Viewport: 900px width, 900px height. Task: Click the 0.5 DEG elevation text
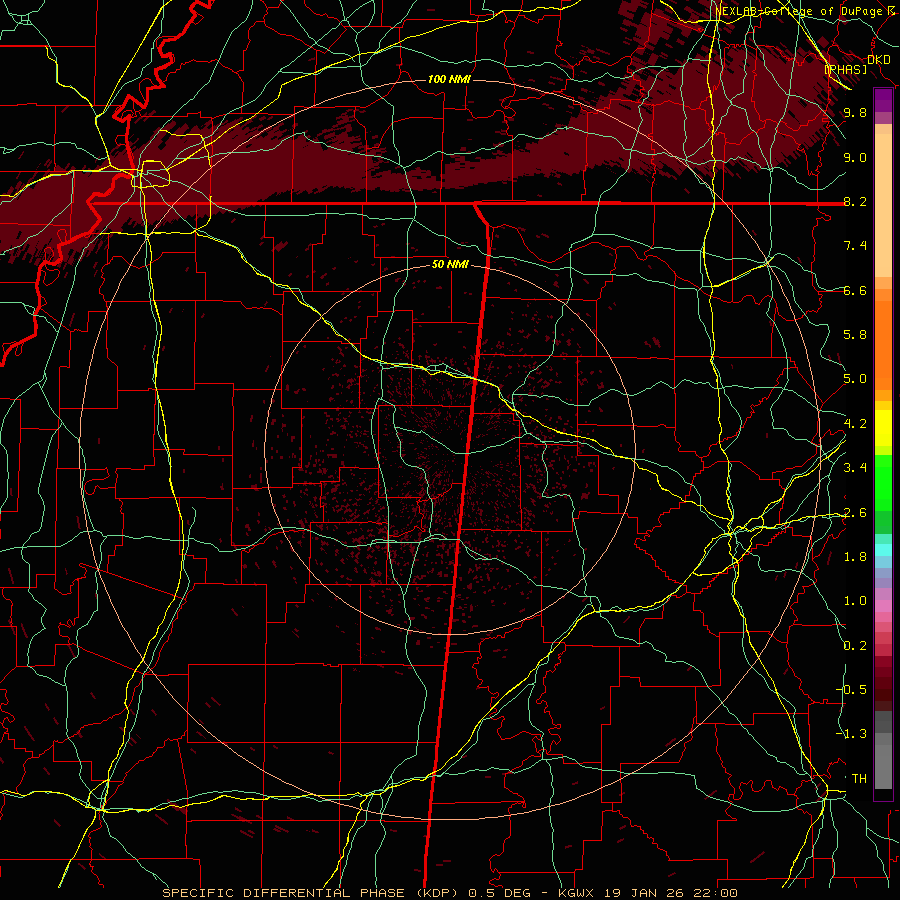click(501, 893)
